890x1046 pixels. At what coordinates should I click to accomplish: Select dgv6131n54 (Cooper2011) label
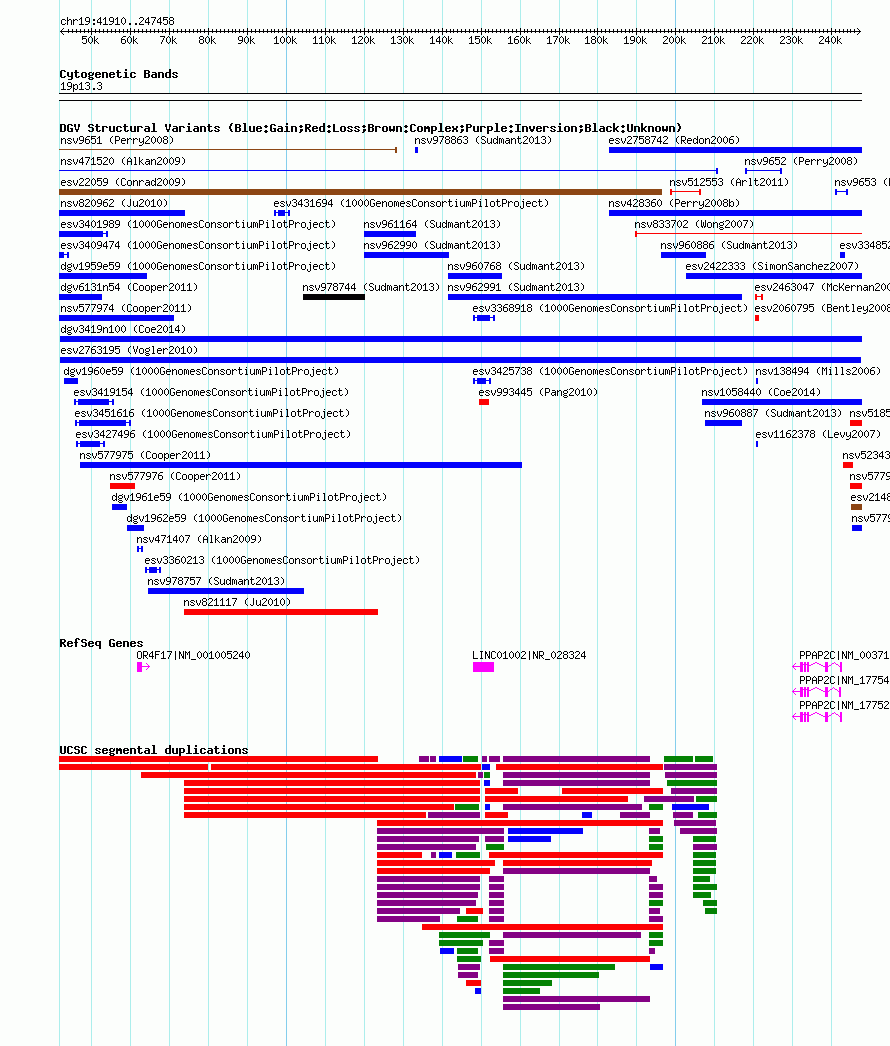click(129, 288)
